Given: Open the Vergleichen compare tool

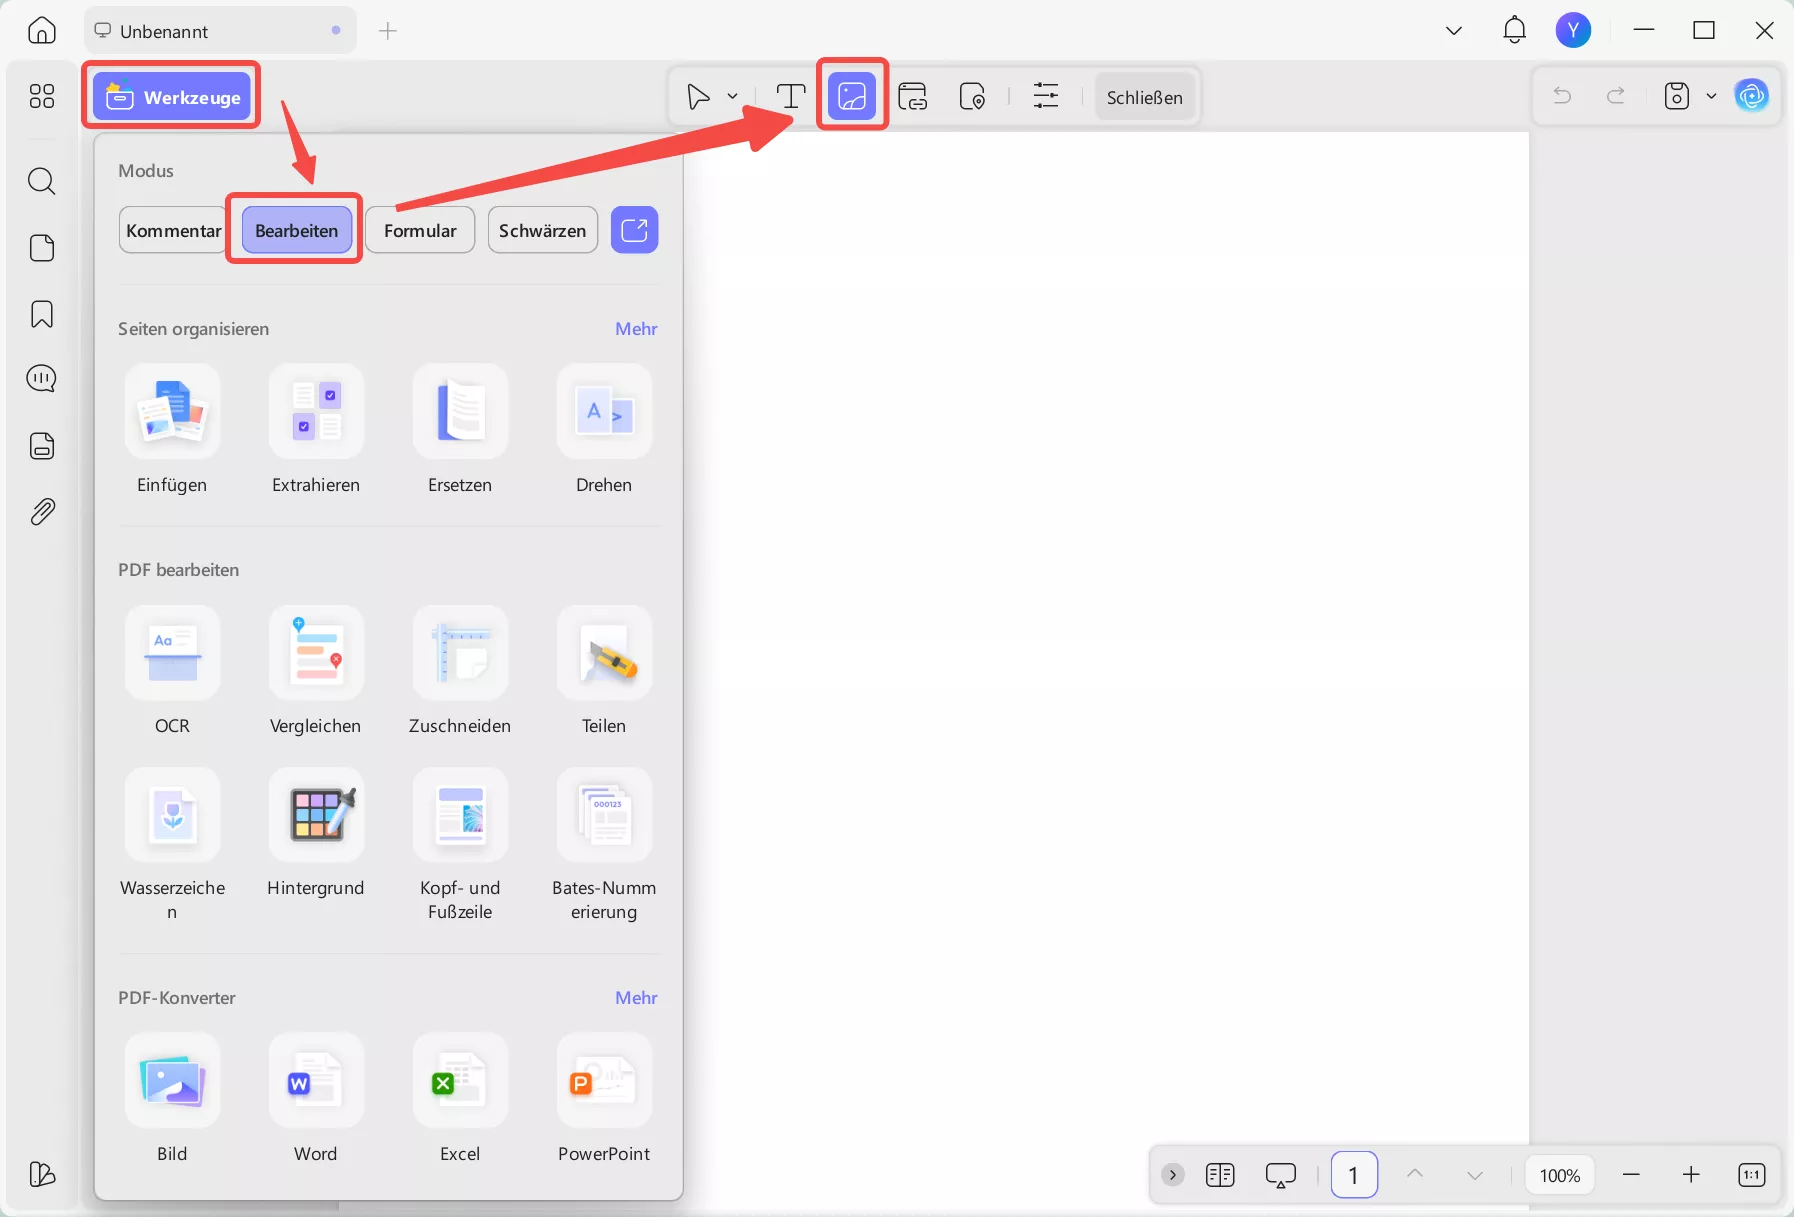Looking at the screenshot, I should 316,653.
